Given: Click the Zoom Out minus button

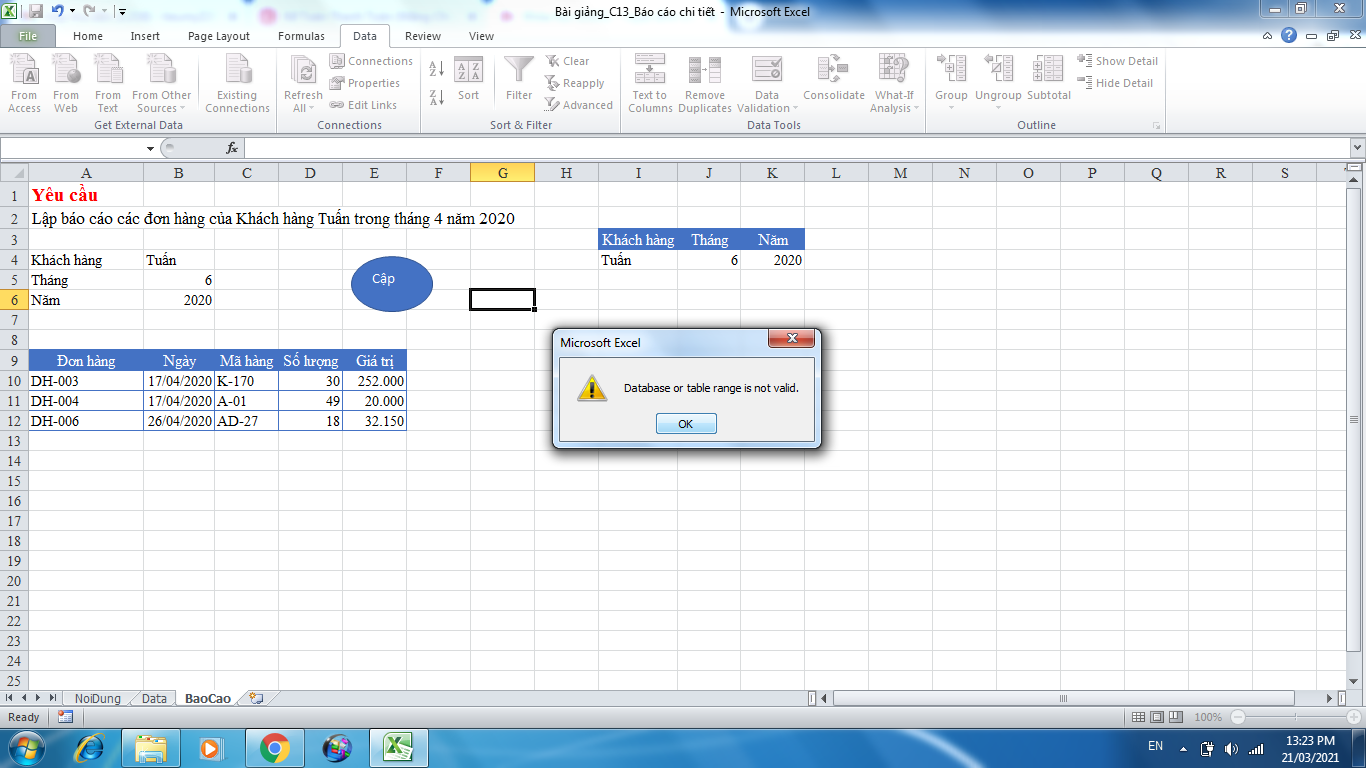Looking at the screenshot, I should 1238,717.
